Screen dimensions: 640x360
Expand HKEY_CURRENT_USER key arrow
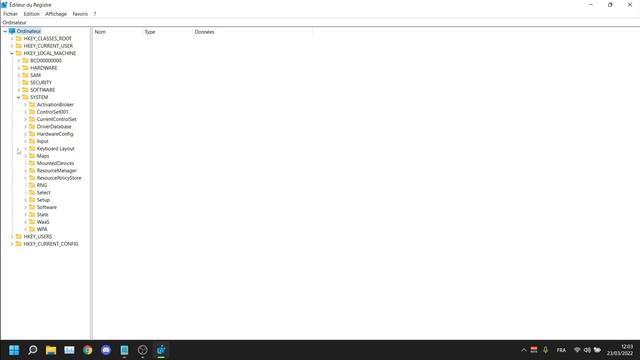[12, 46]
